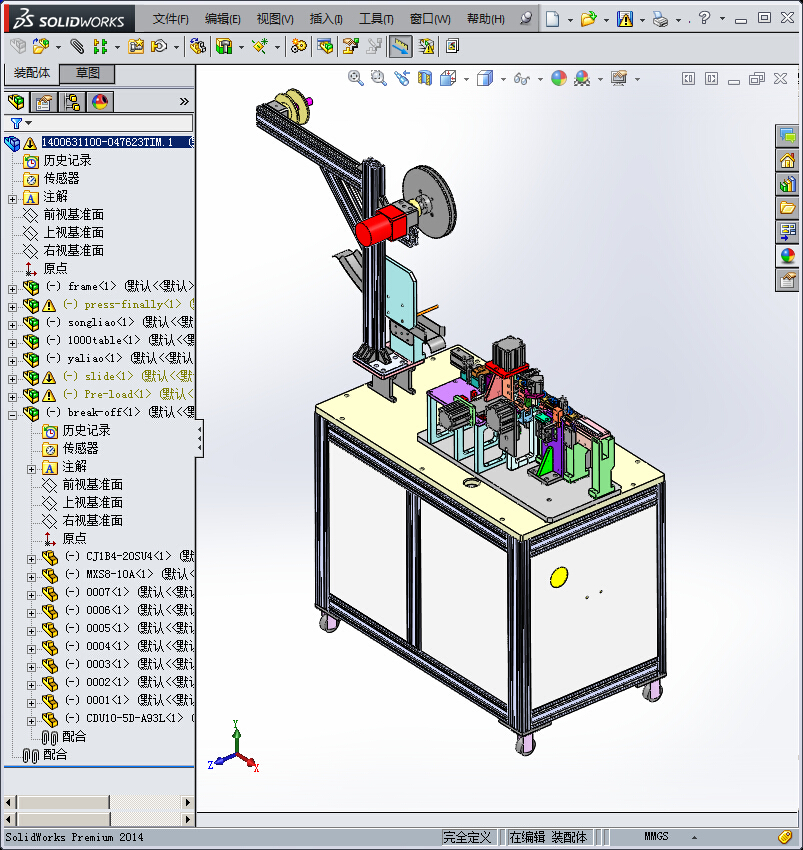The image size is (803, 850).
Task: Click the Print icon
Action: point(660,20)
